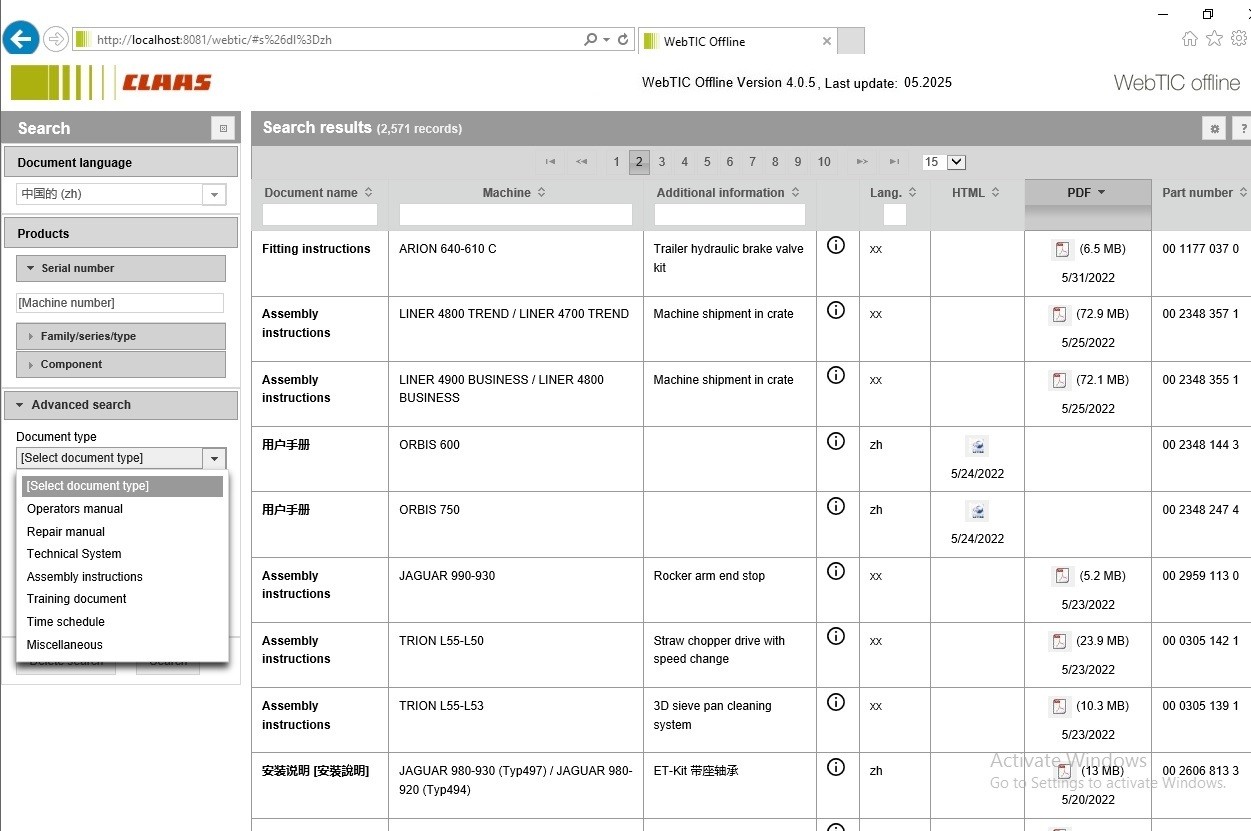Open 72.1 MB PDF document
1251x831 pixels.
[x=1061, y=380]
